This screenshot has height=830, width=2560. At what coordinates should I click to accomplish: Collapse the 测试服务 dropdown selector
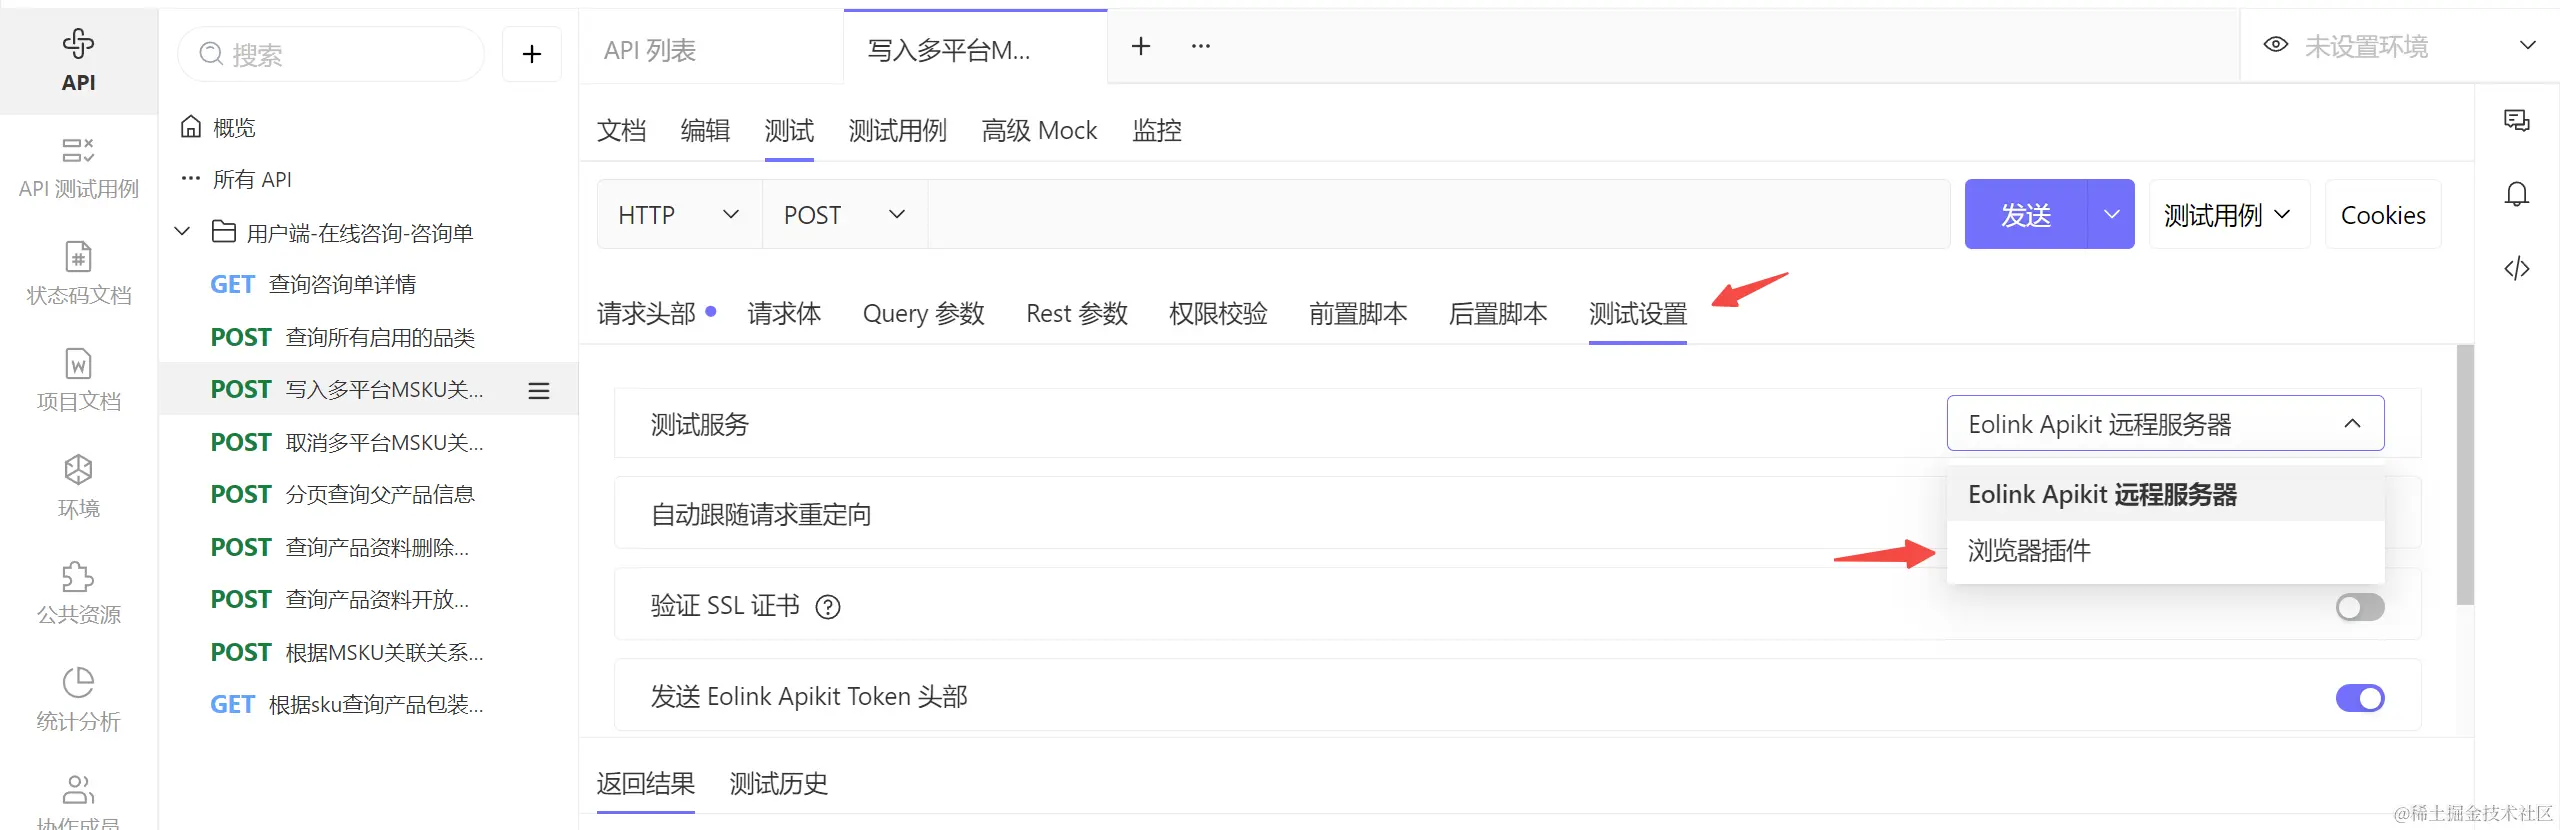[2165, 424]
